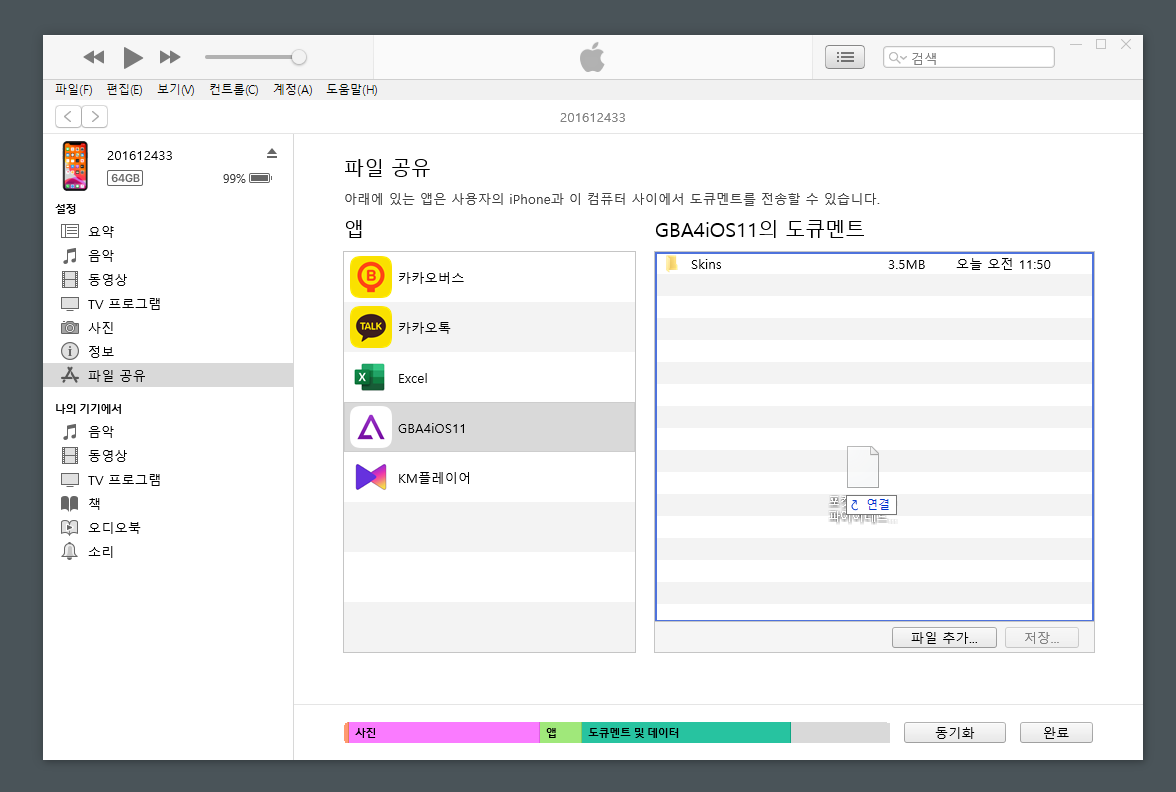Image resolution: width=1176 pixels, height=792 pixels.
Task: Open the 보기(V) menu
Action: (176, 89)
